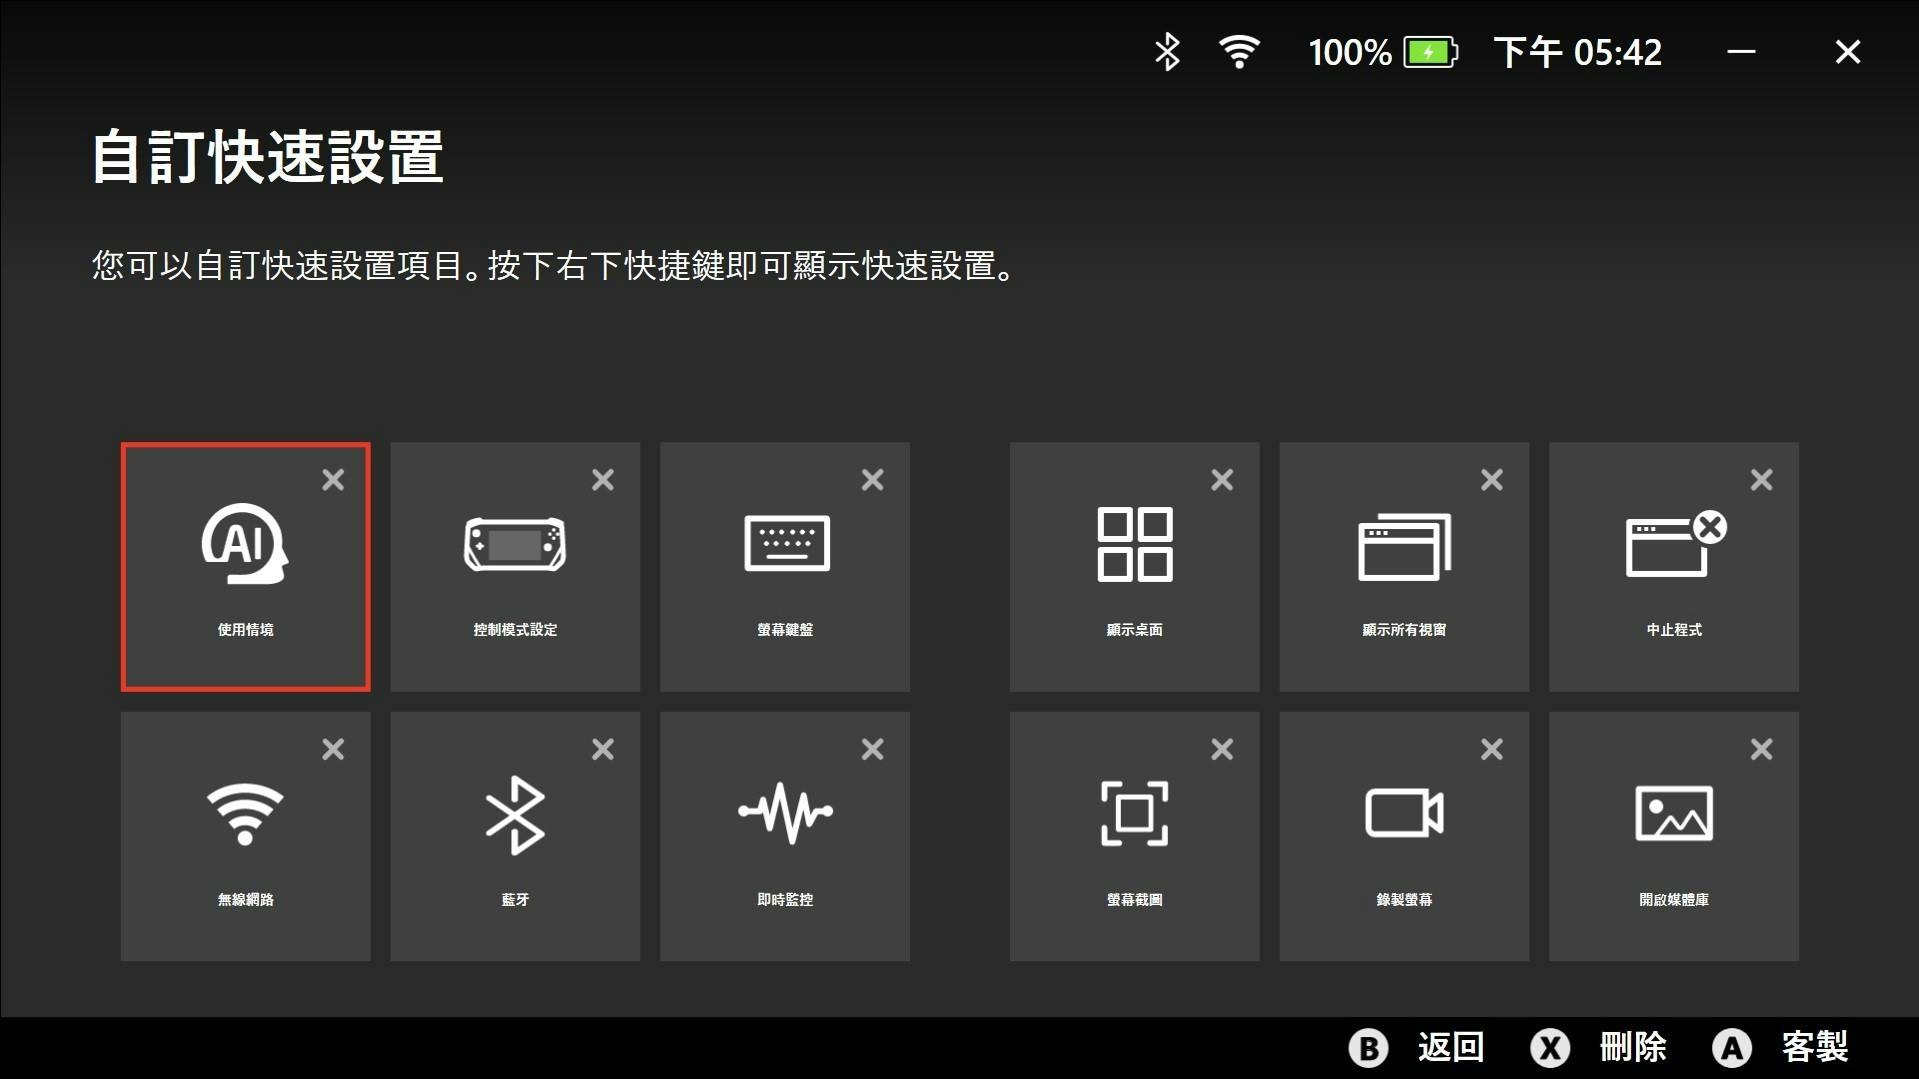Click the 螢幕鍵盤 tile label

tap(785, 630)
